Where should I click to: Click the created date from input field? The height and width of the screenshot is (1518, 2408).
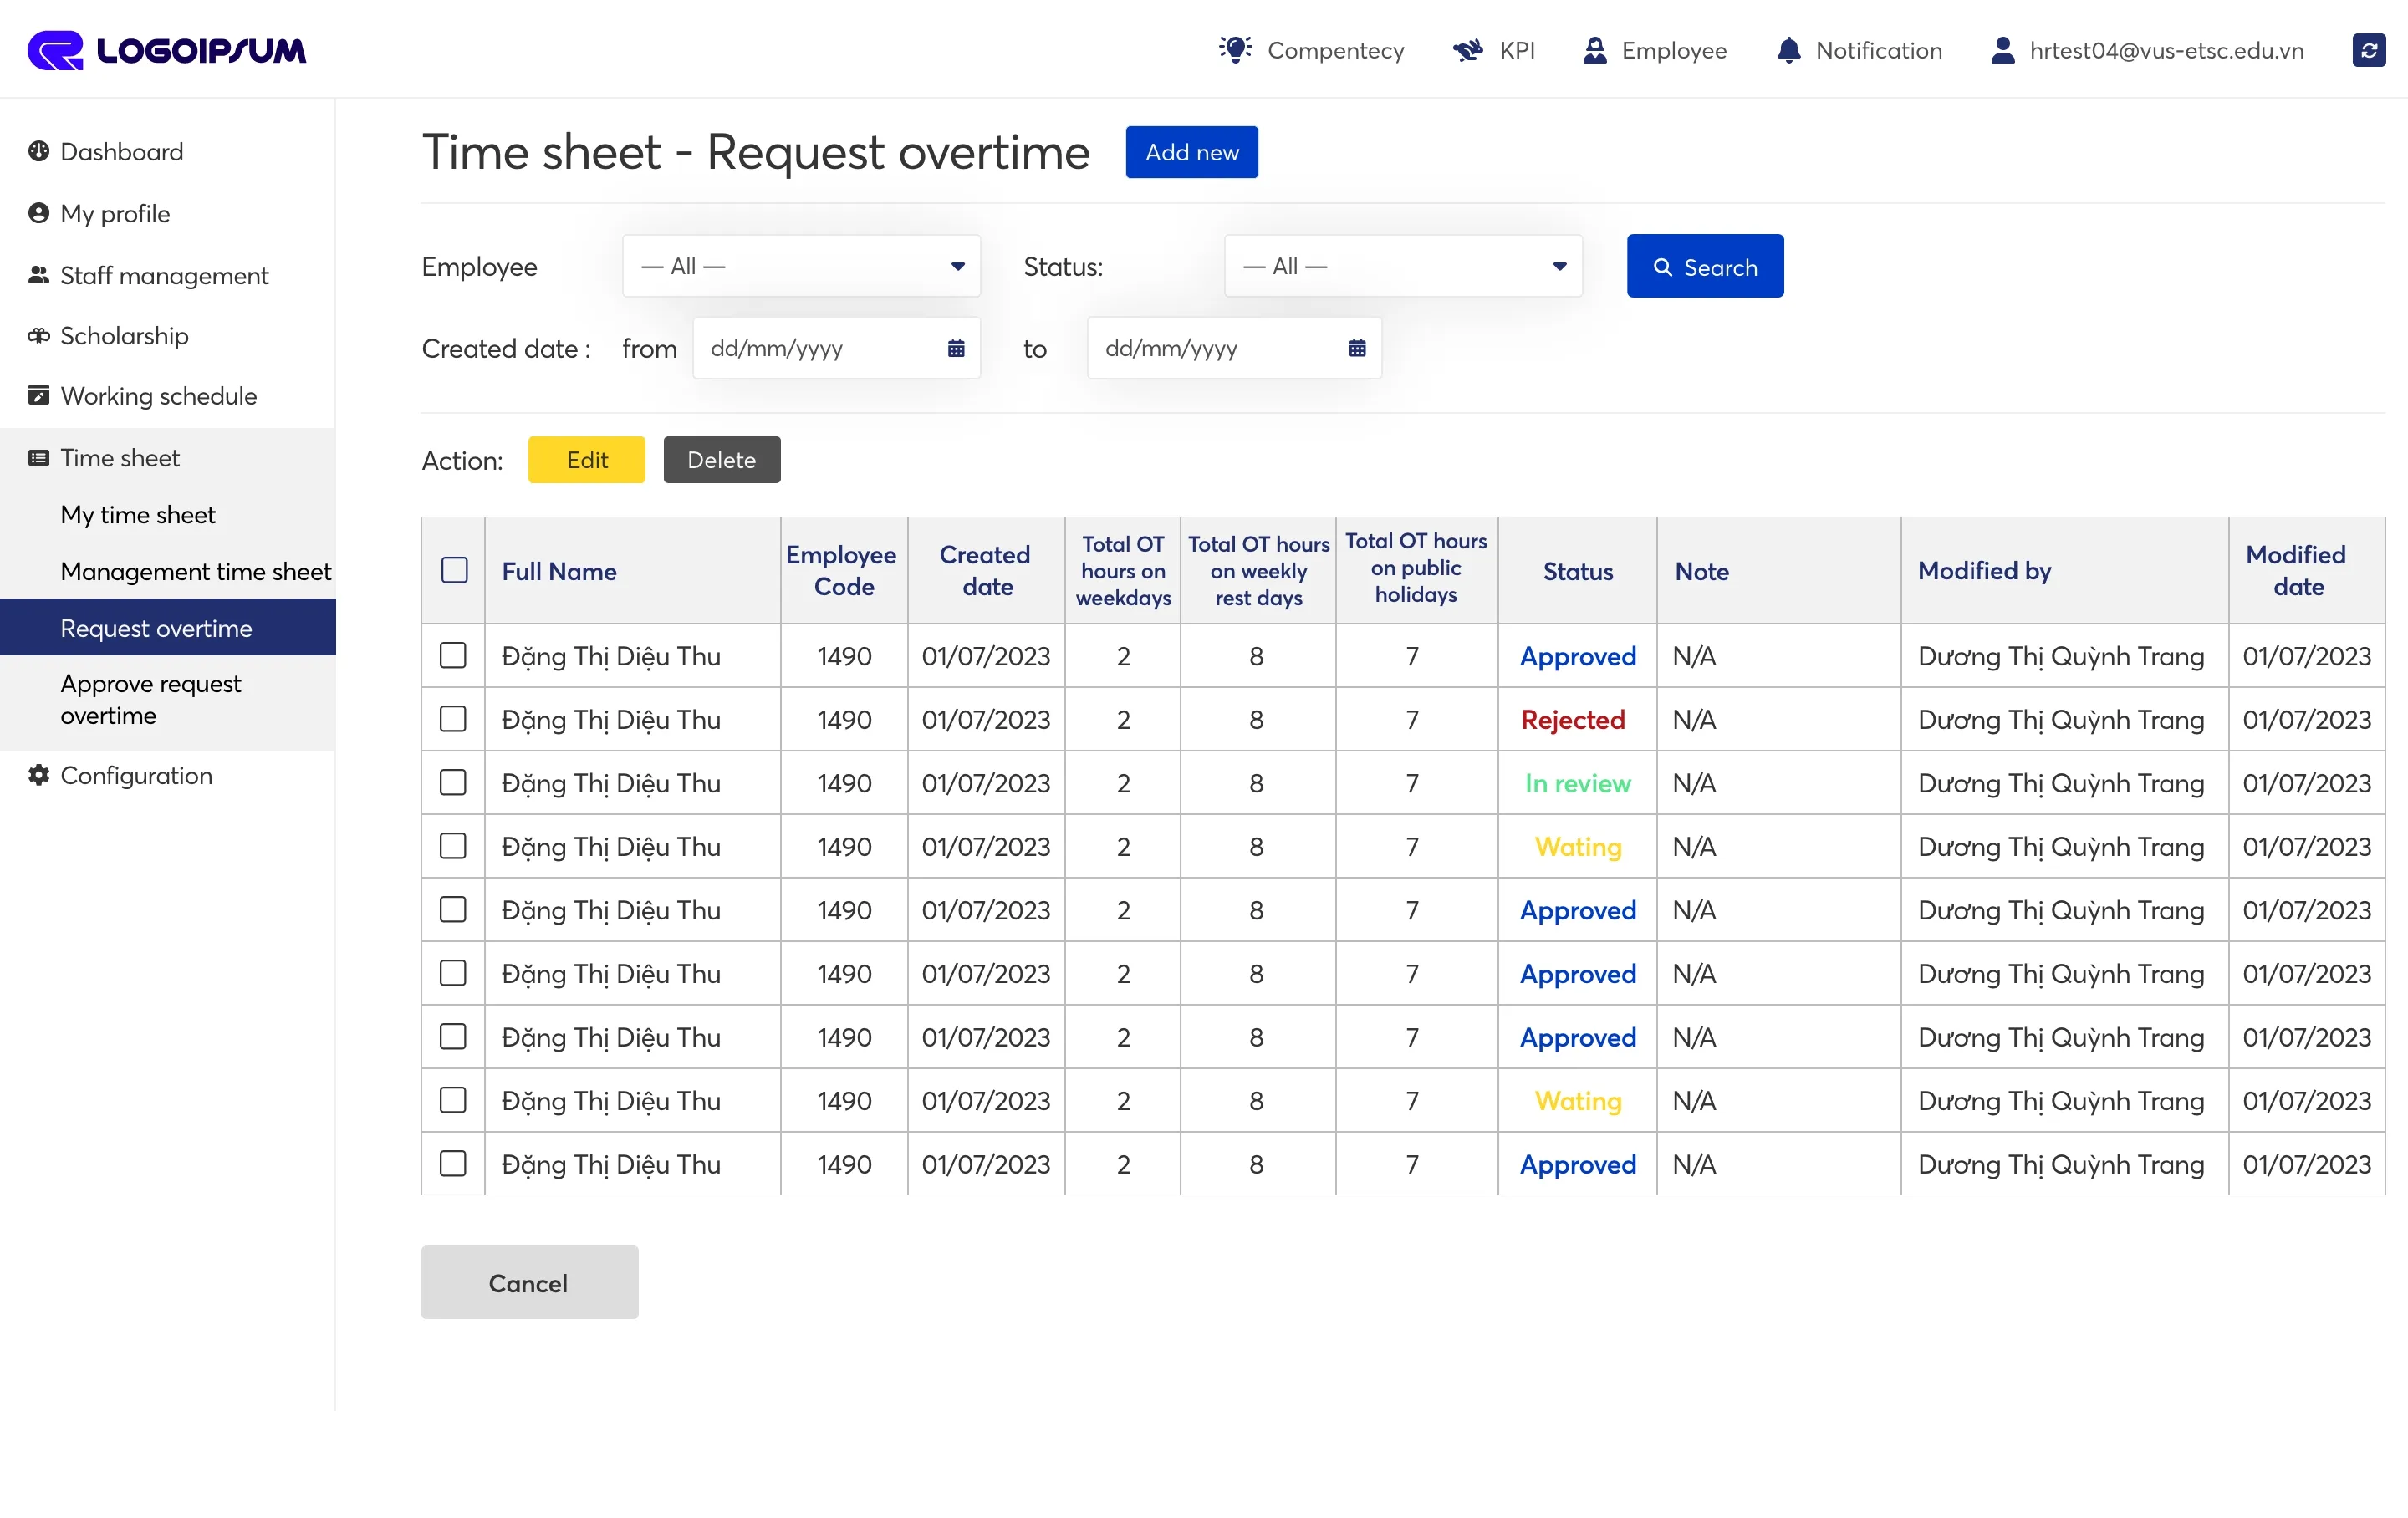point(815,348)
